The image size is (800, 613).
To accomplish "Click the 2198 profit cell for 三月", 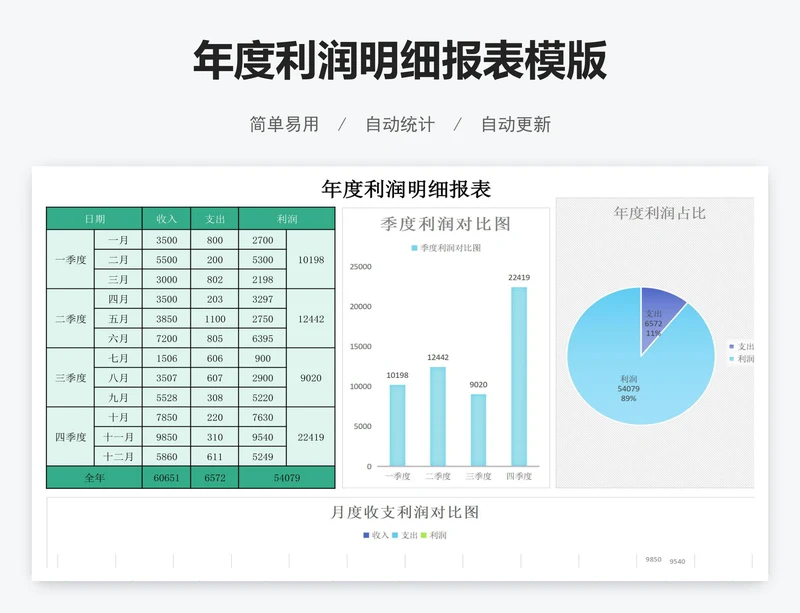I will [262, 280].
